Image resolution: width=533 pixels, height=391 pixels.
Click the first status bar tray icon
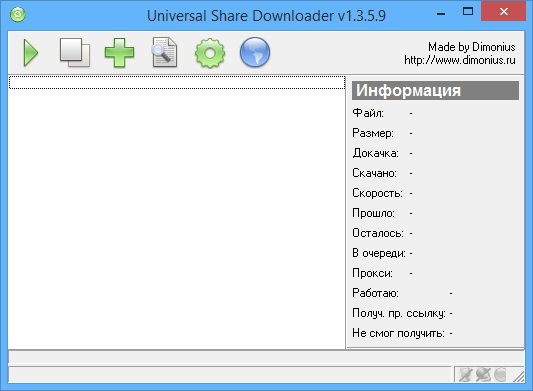coord(465,375)
